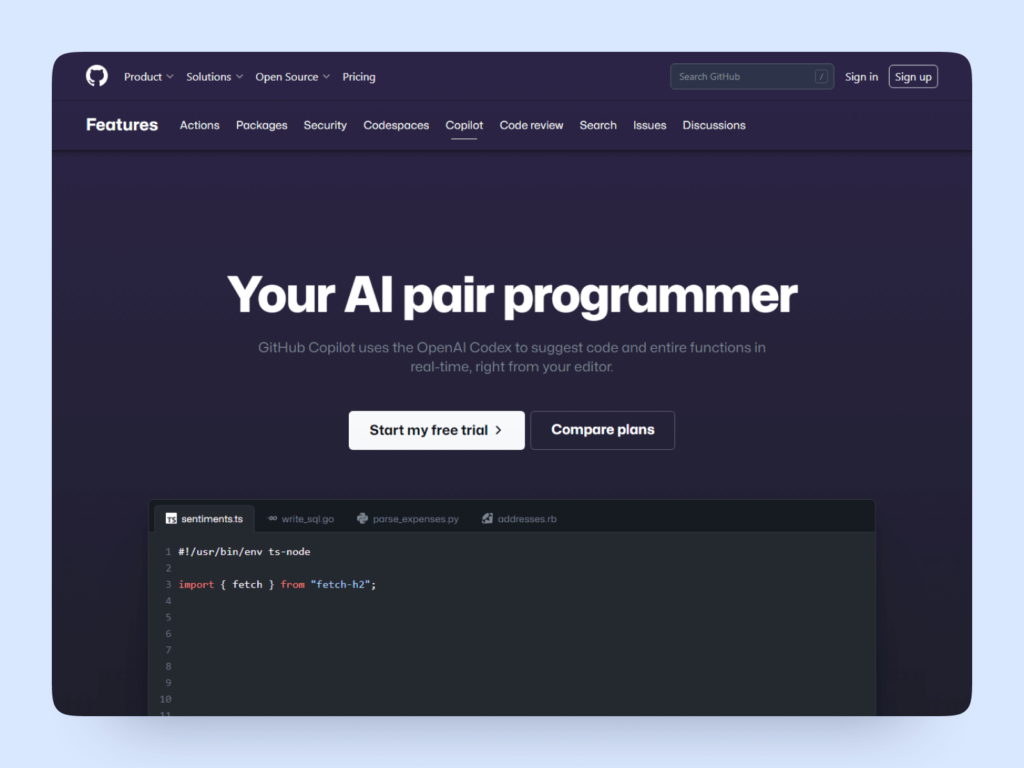Click the arrow icon inside Start my free trial
The height and width of the screenshot is (768, 1024).
497,430
